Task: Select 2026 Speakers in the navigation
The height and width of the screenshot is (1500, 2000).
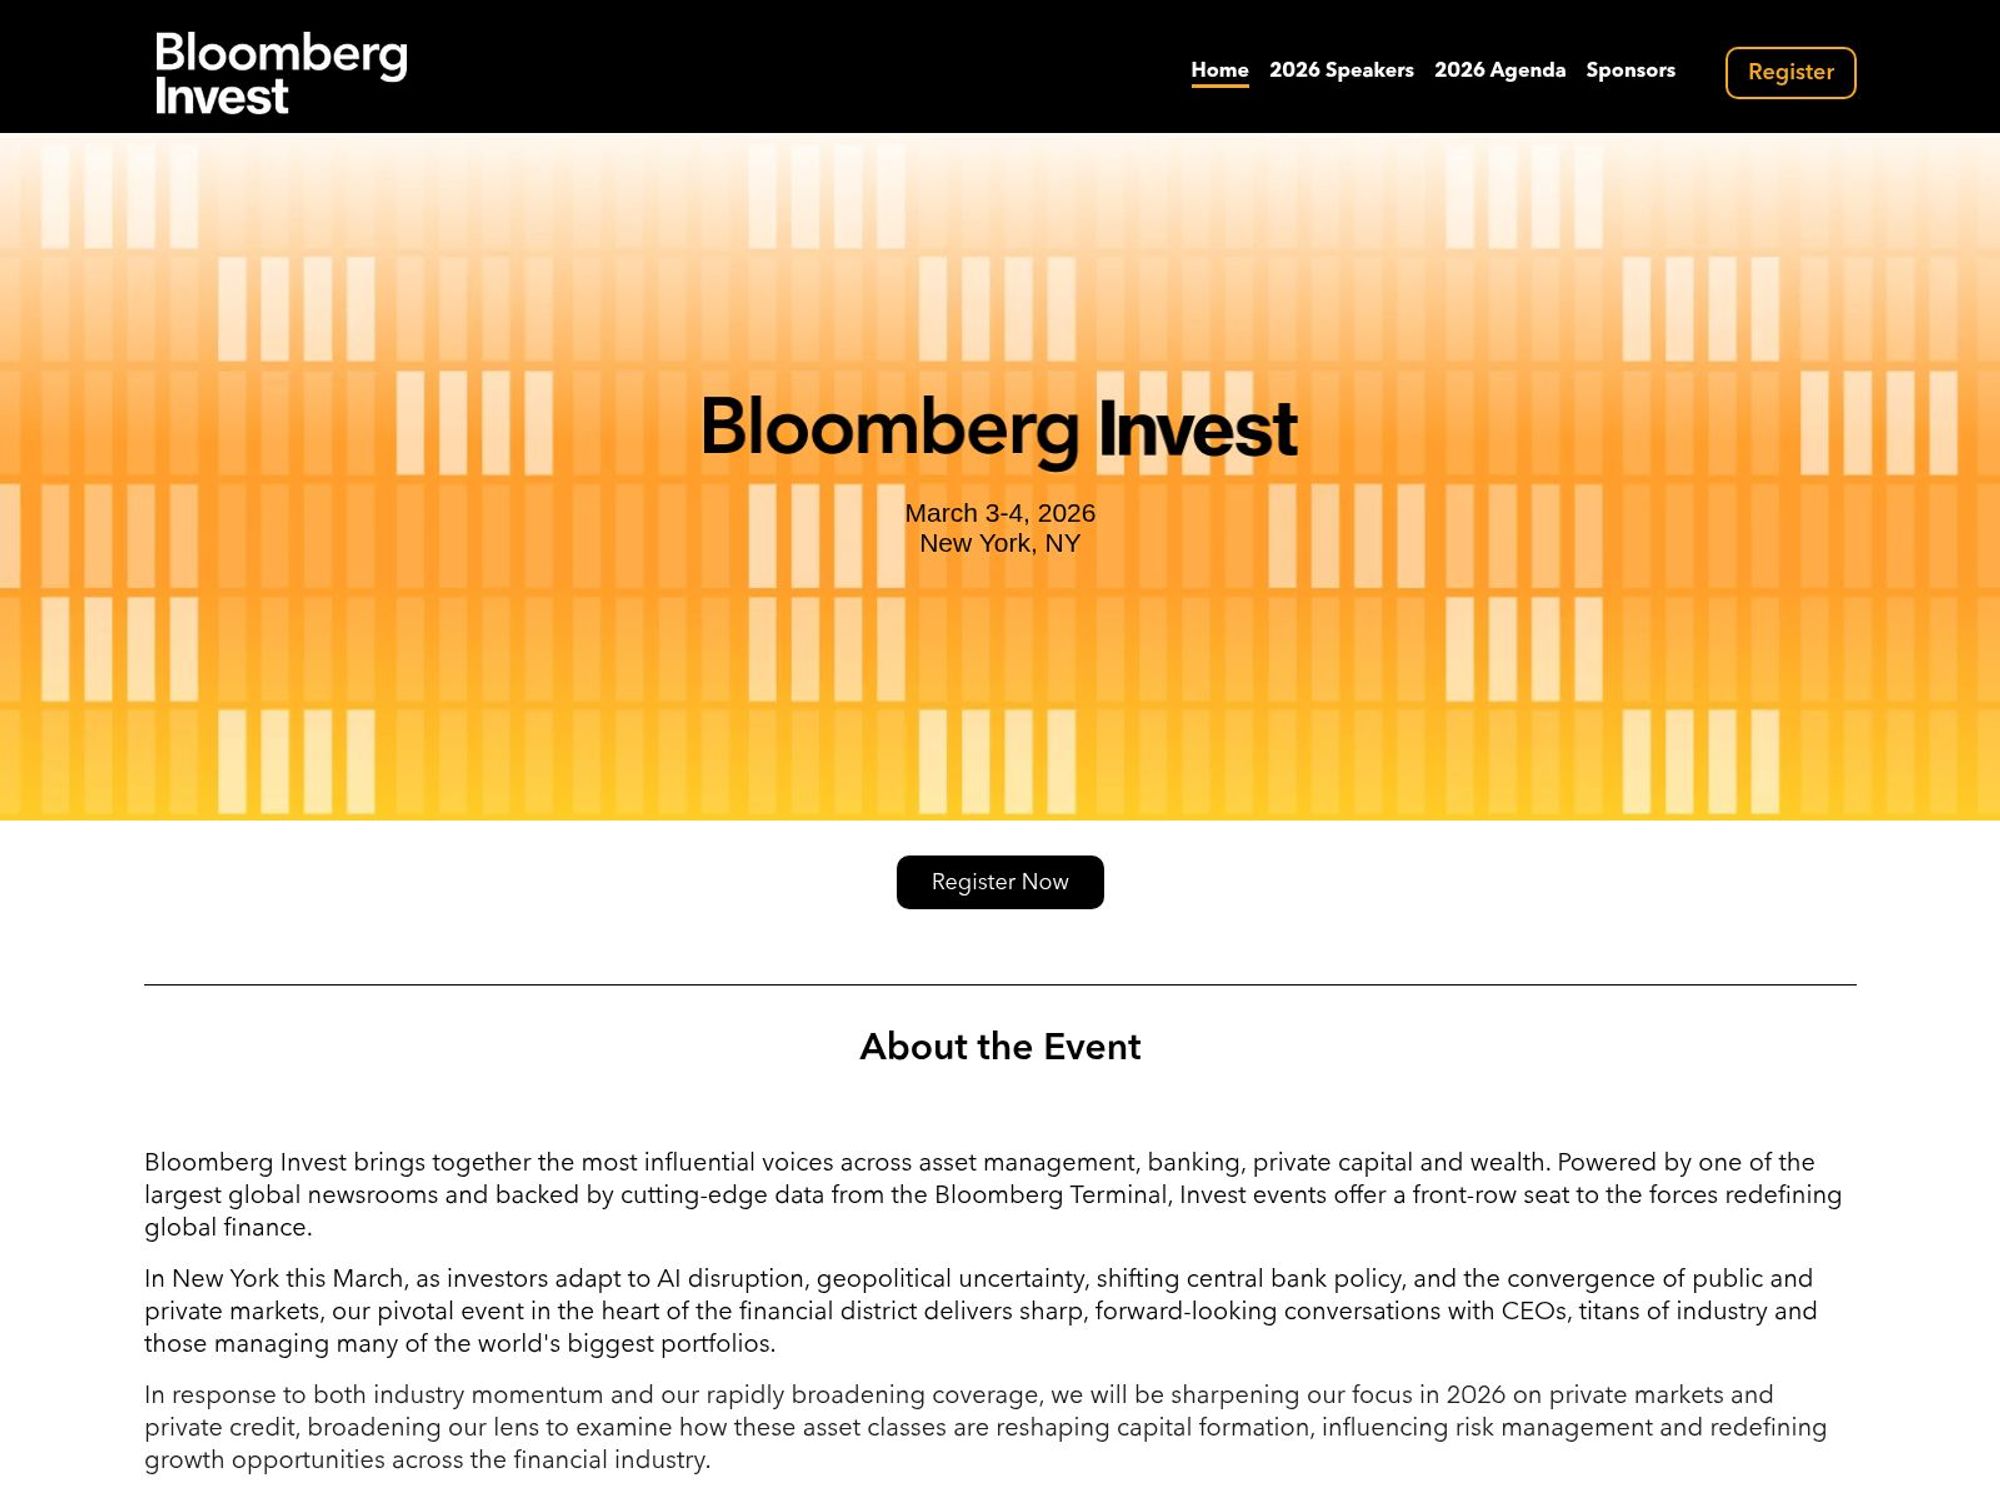Action: coord(1342,70)
